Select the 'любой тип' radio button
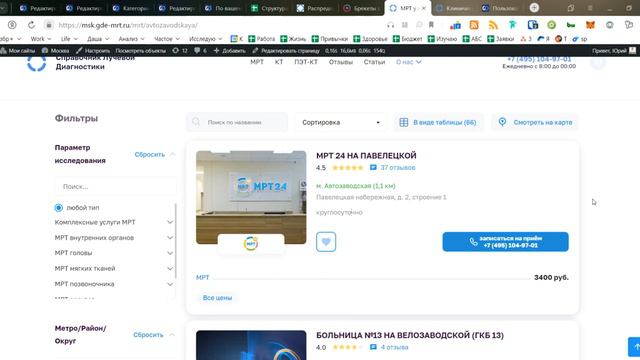The height and width of the screenshot is (360, 640). 58,208
